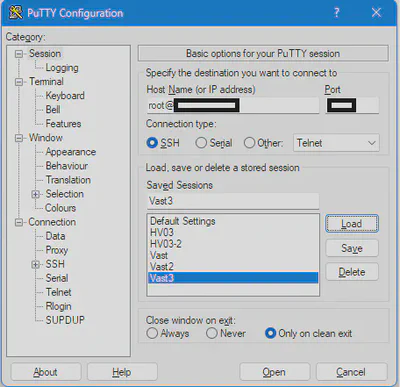The width and height of the screenshot is (400, 387).
Task: Open the SUPDUP category
Action: click(65, 320)
